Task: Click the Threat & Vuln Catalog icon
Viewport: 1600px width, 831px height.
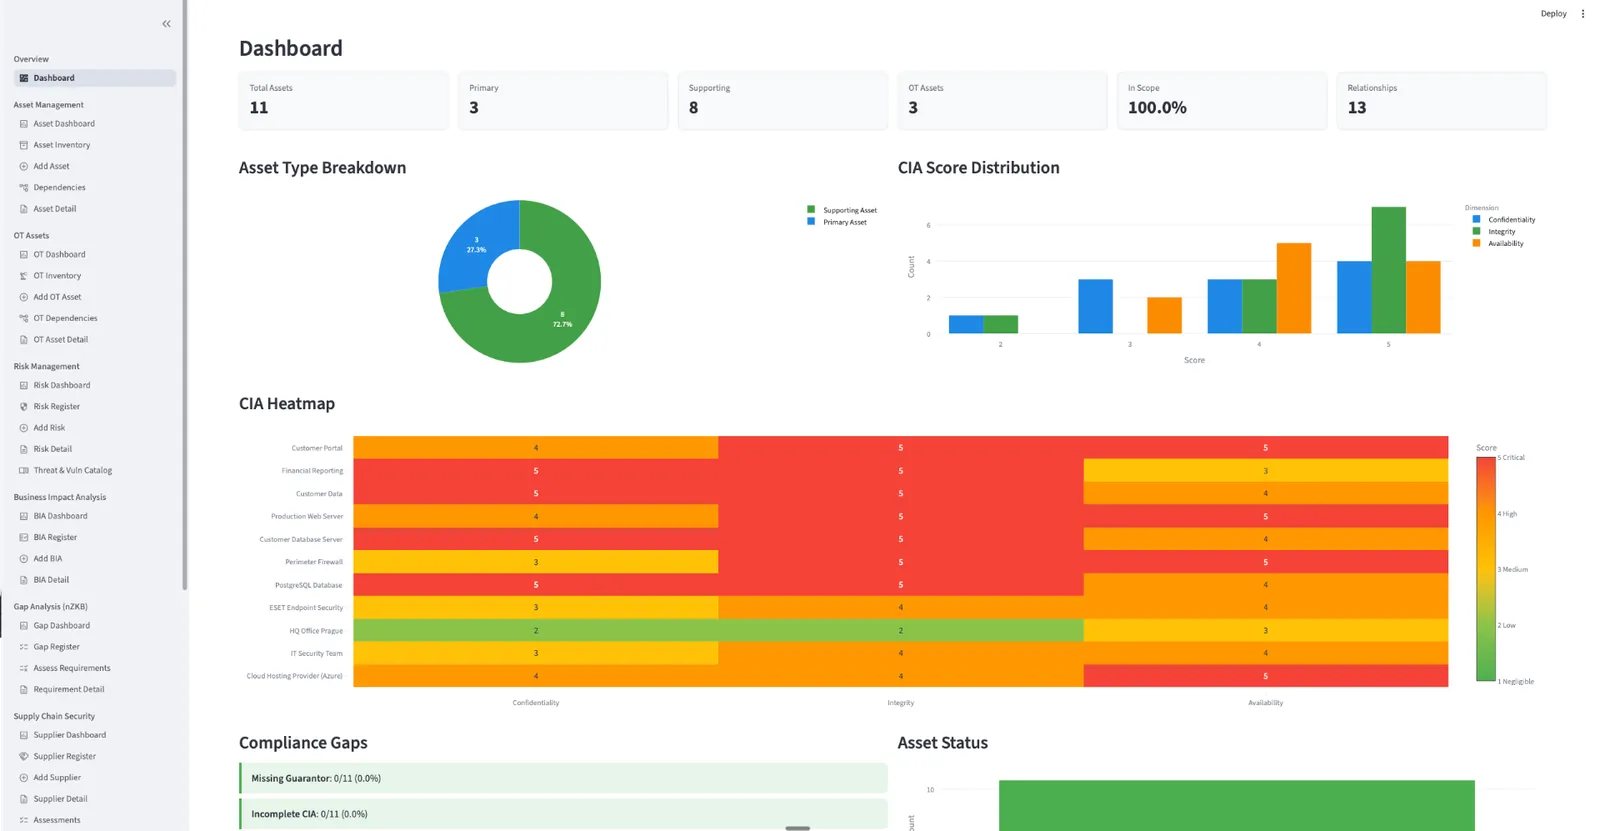Action: click(24, 471)
